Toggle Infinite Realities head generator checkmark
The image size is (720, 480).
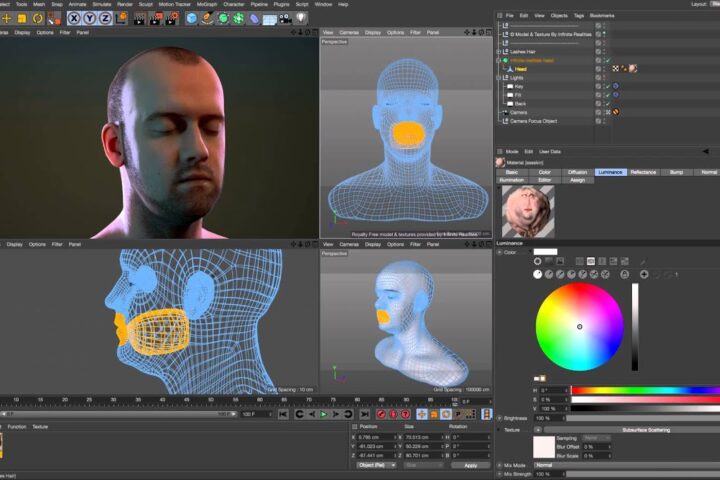pos(608,61)
